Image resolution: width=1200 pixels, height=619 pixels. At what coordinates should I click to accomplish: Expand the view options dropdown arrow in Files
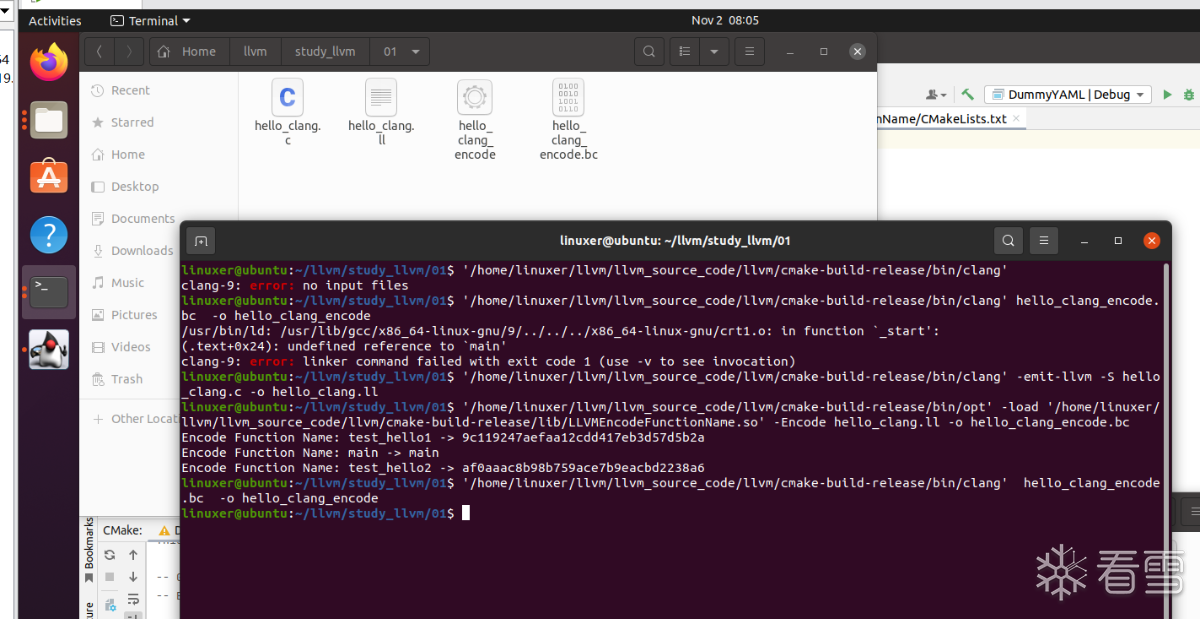click(x=713, y=52)
